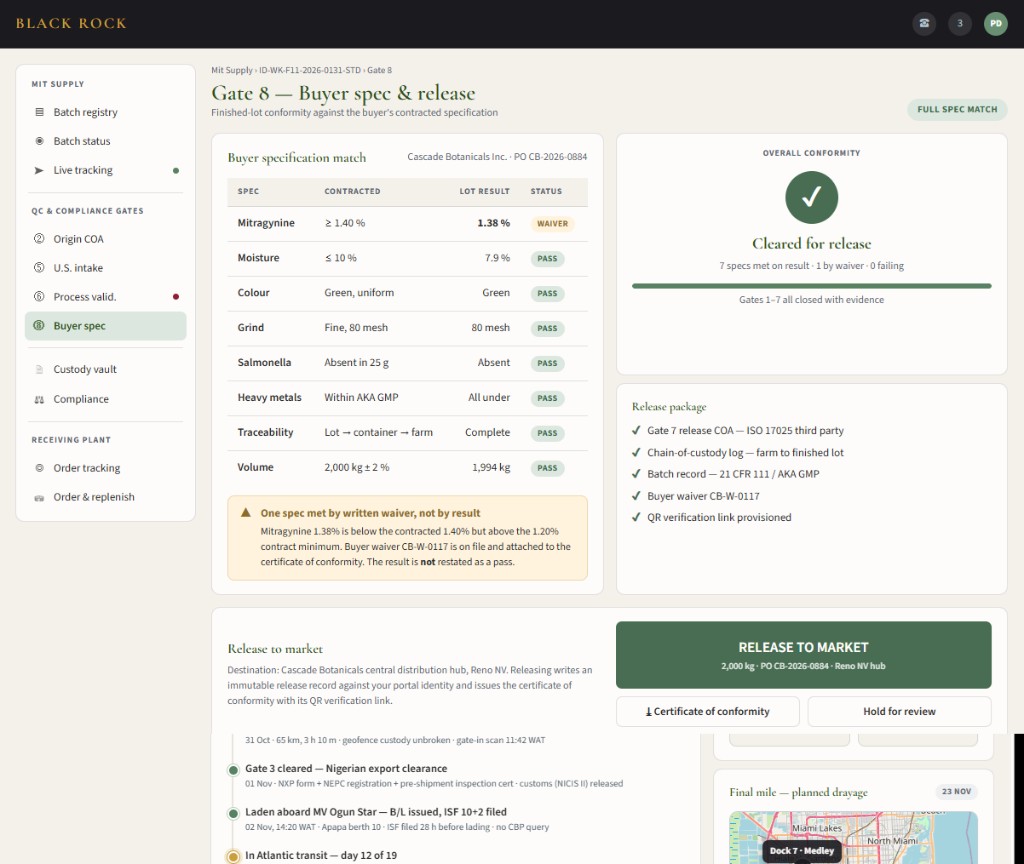This screenshot has height=864, width=1024.
Task: Click the overall conformity progress bar
Action: click(811, 286)
